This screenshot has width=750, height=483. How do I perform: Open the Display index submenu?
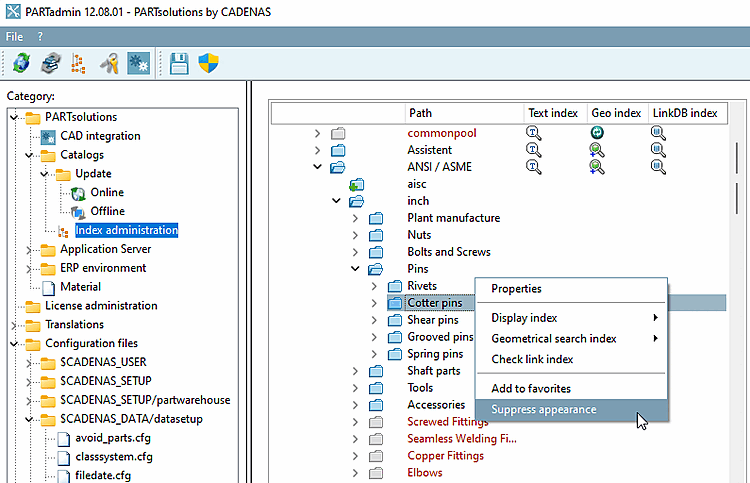pos(571,318)
